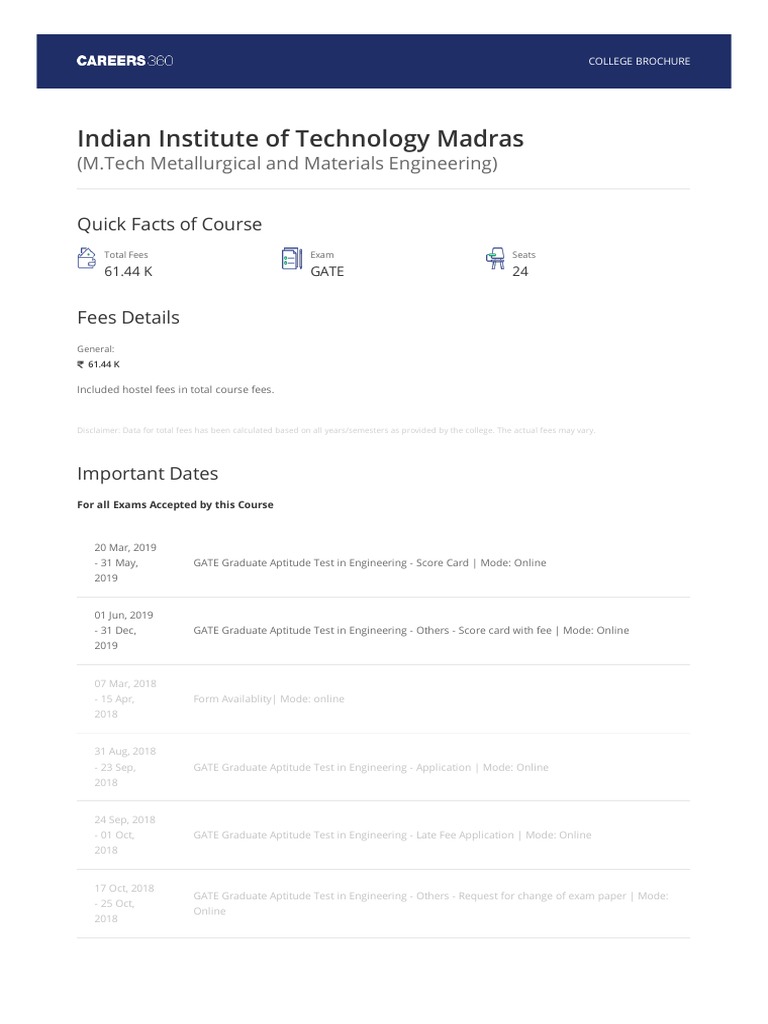768x1024 pixels.
Task: Click the 61.44 K total fees value
Action: point(128,271)
